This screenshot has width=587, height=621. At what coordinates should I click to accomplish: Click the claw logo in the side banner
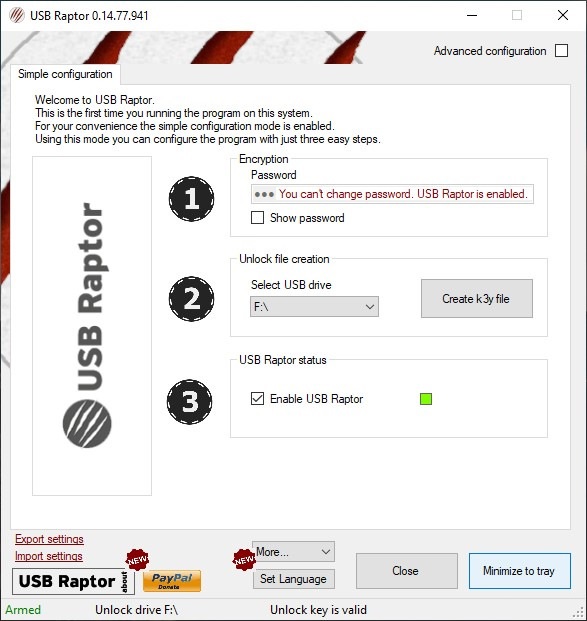click(x=87, y=424)
